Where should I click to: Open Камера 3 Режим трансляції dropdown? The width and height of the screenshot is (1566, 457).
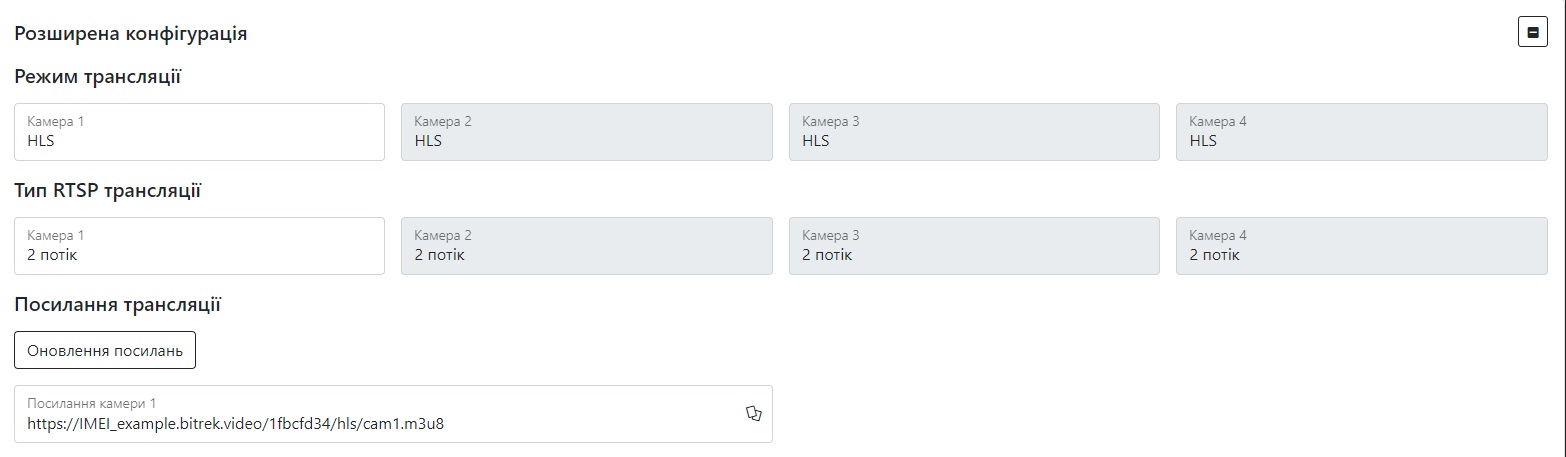974,132
